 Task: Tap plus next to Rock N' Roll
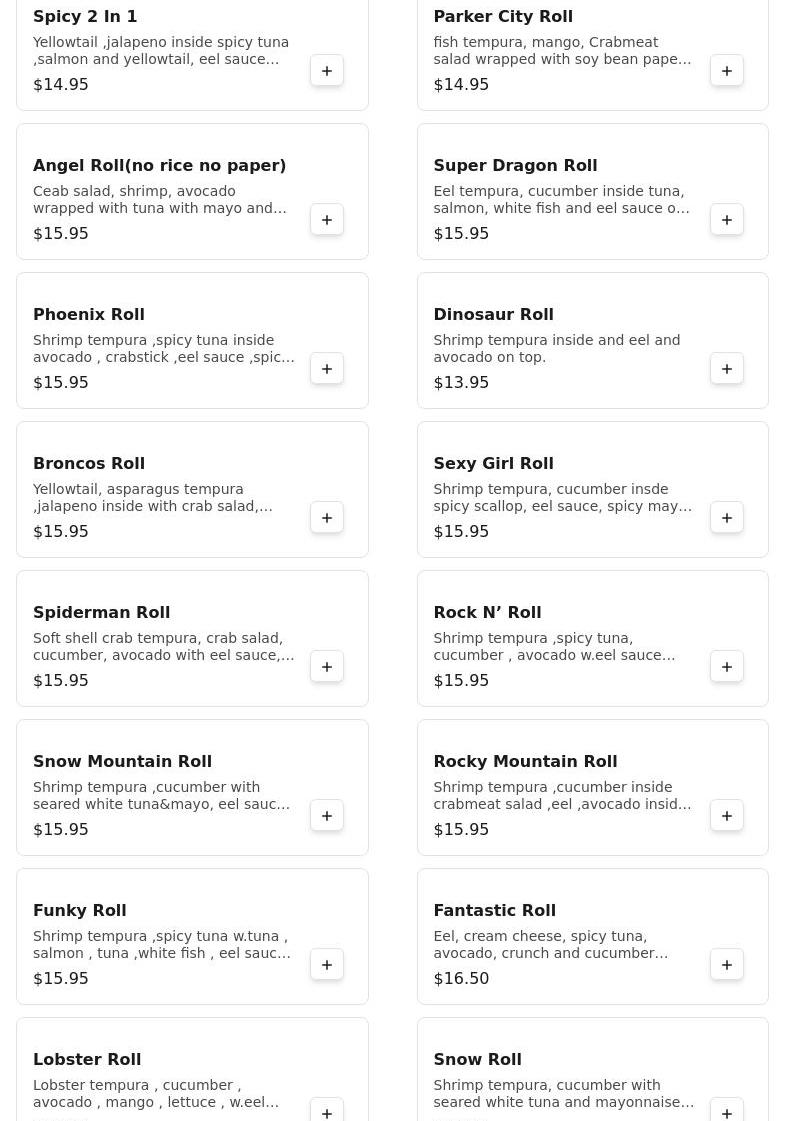coord(727,667)
